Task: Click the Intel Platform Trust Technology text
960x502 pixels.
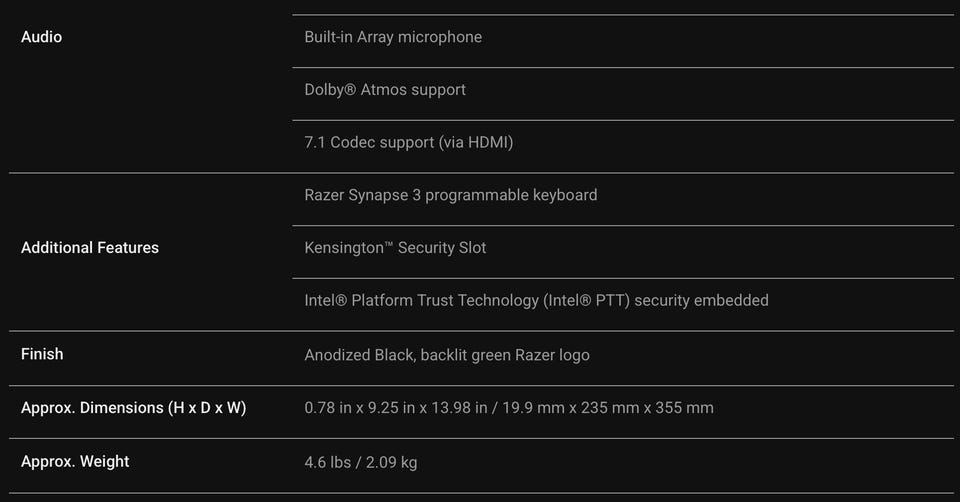Action: click(421, 300)
